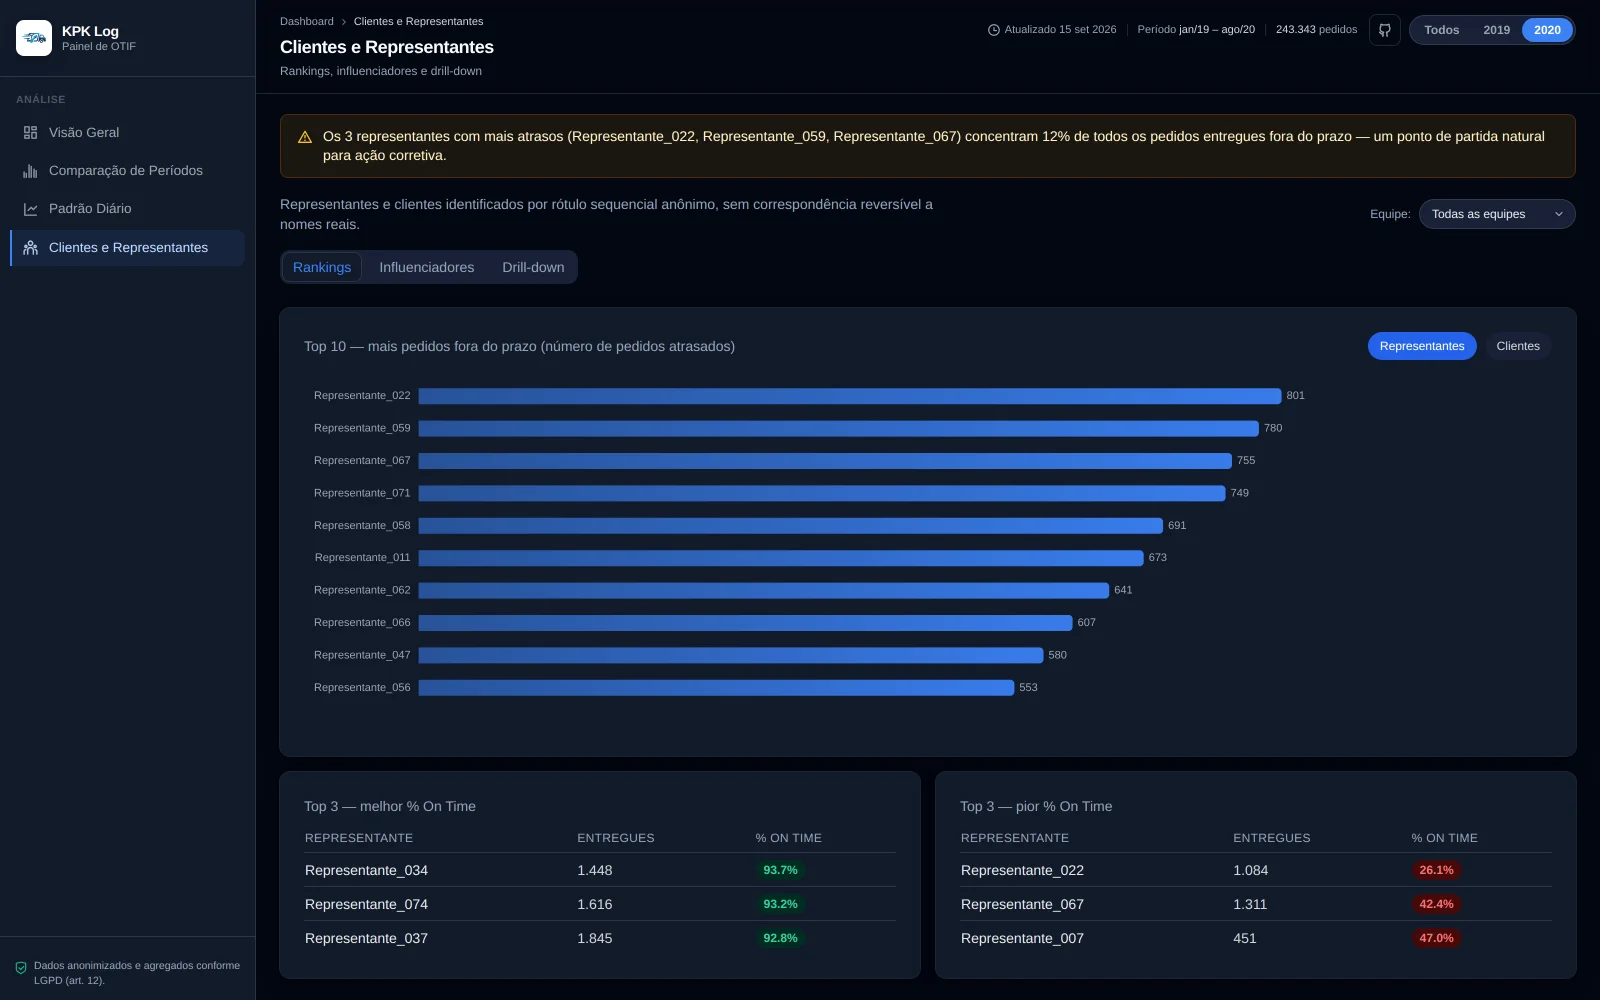Select the Todos period filter

(x=1441, y=30)
